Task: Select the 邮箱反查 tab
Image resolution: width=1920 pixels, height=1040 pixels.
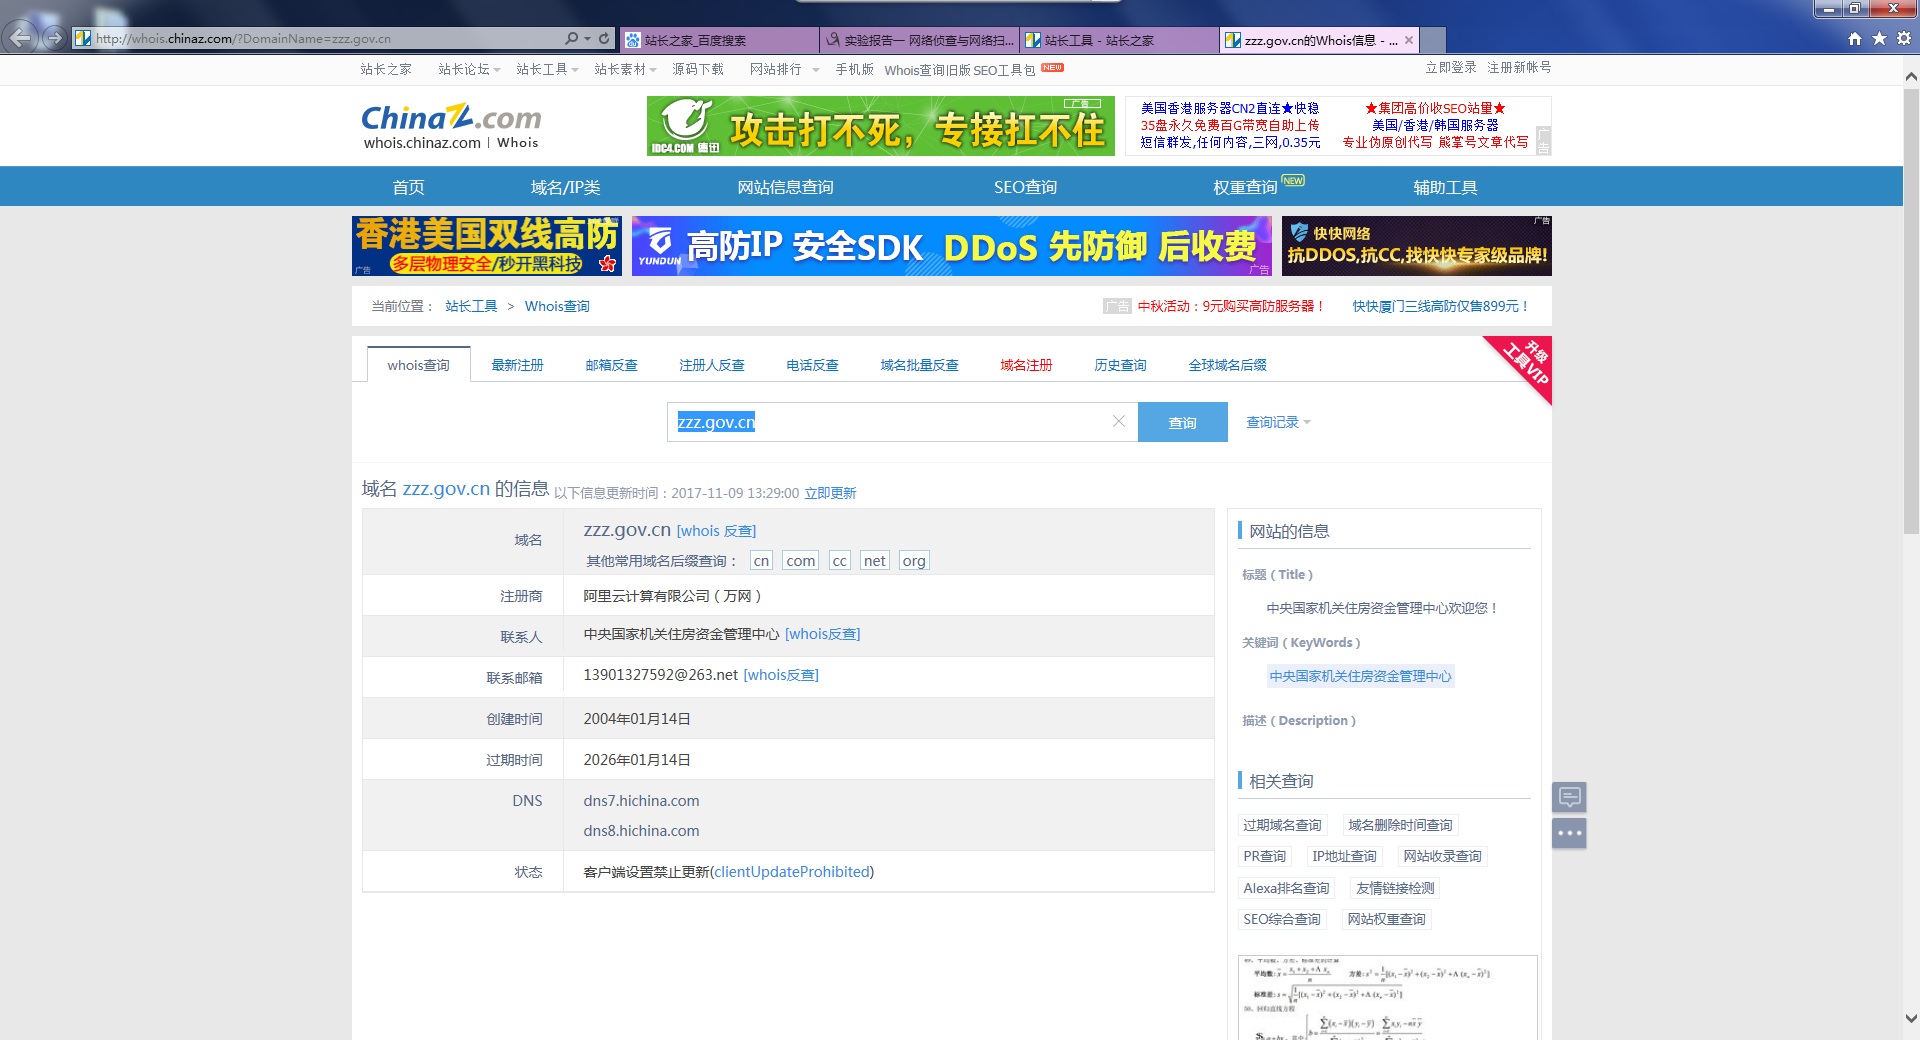Action: [x=612, y=365]
